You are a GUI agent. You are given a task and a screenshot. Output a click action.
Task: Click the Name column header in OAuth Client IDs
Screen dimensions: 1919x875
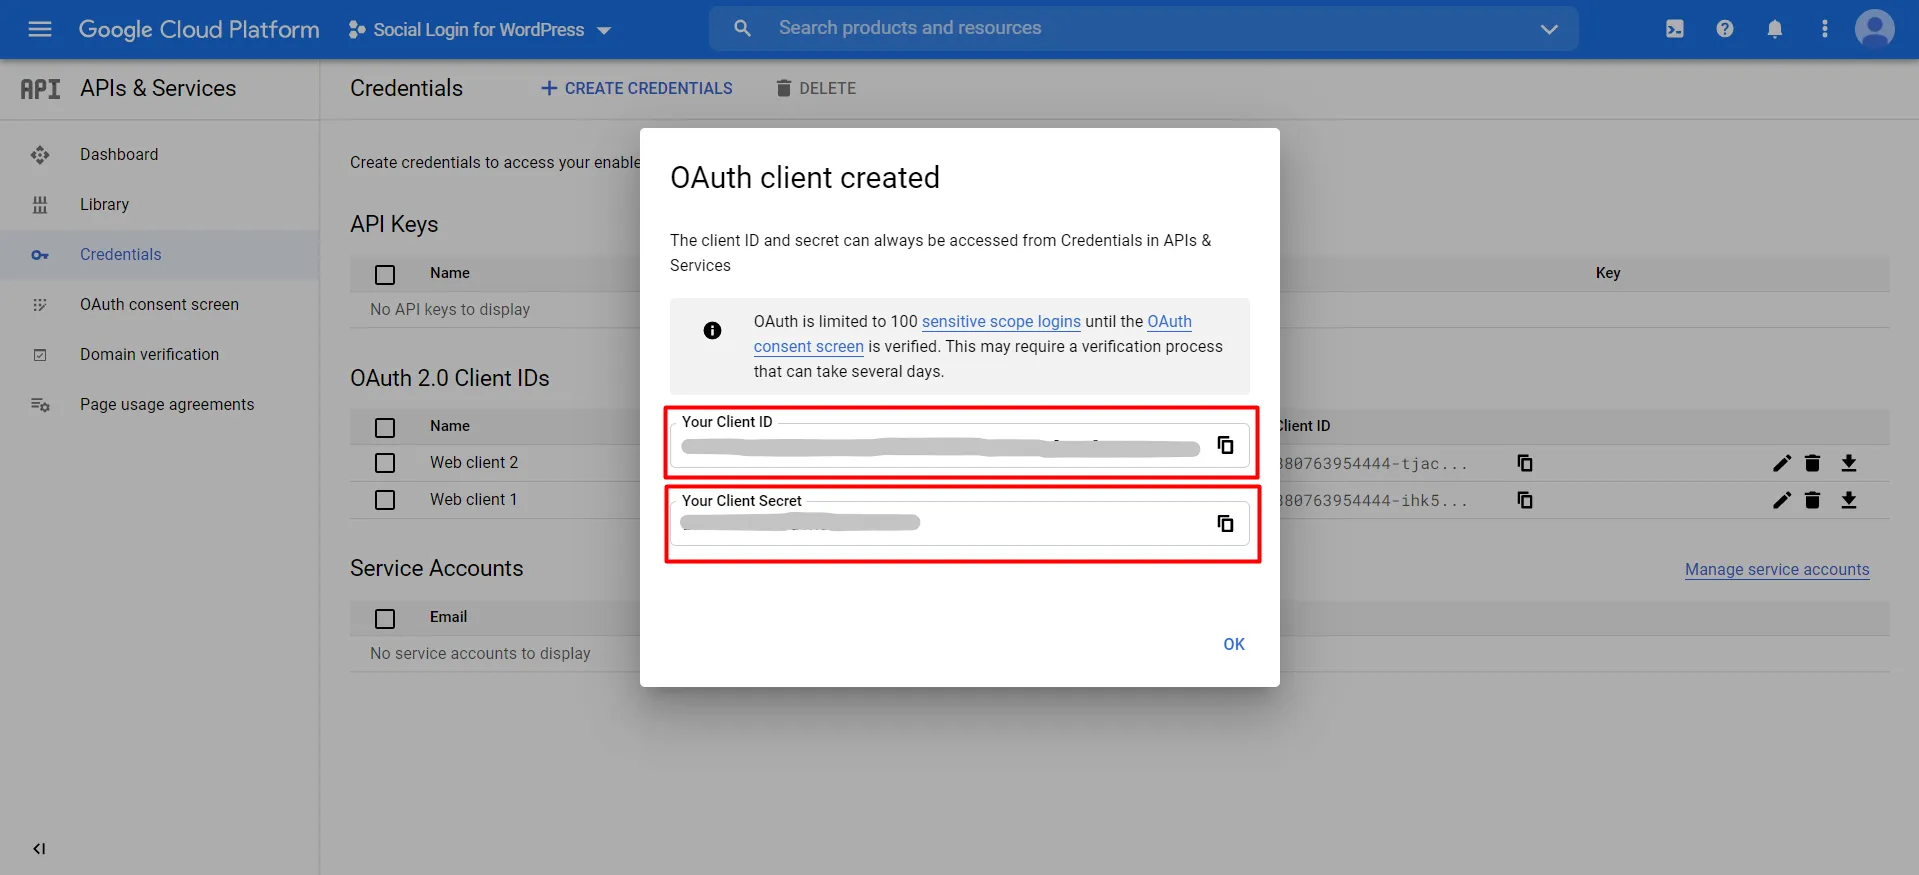450,426
